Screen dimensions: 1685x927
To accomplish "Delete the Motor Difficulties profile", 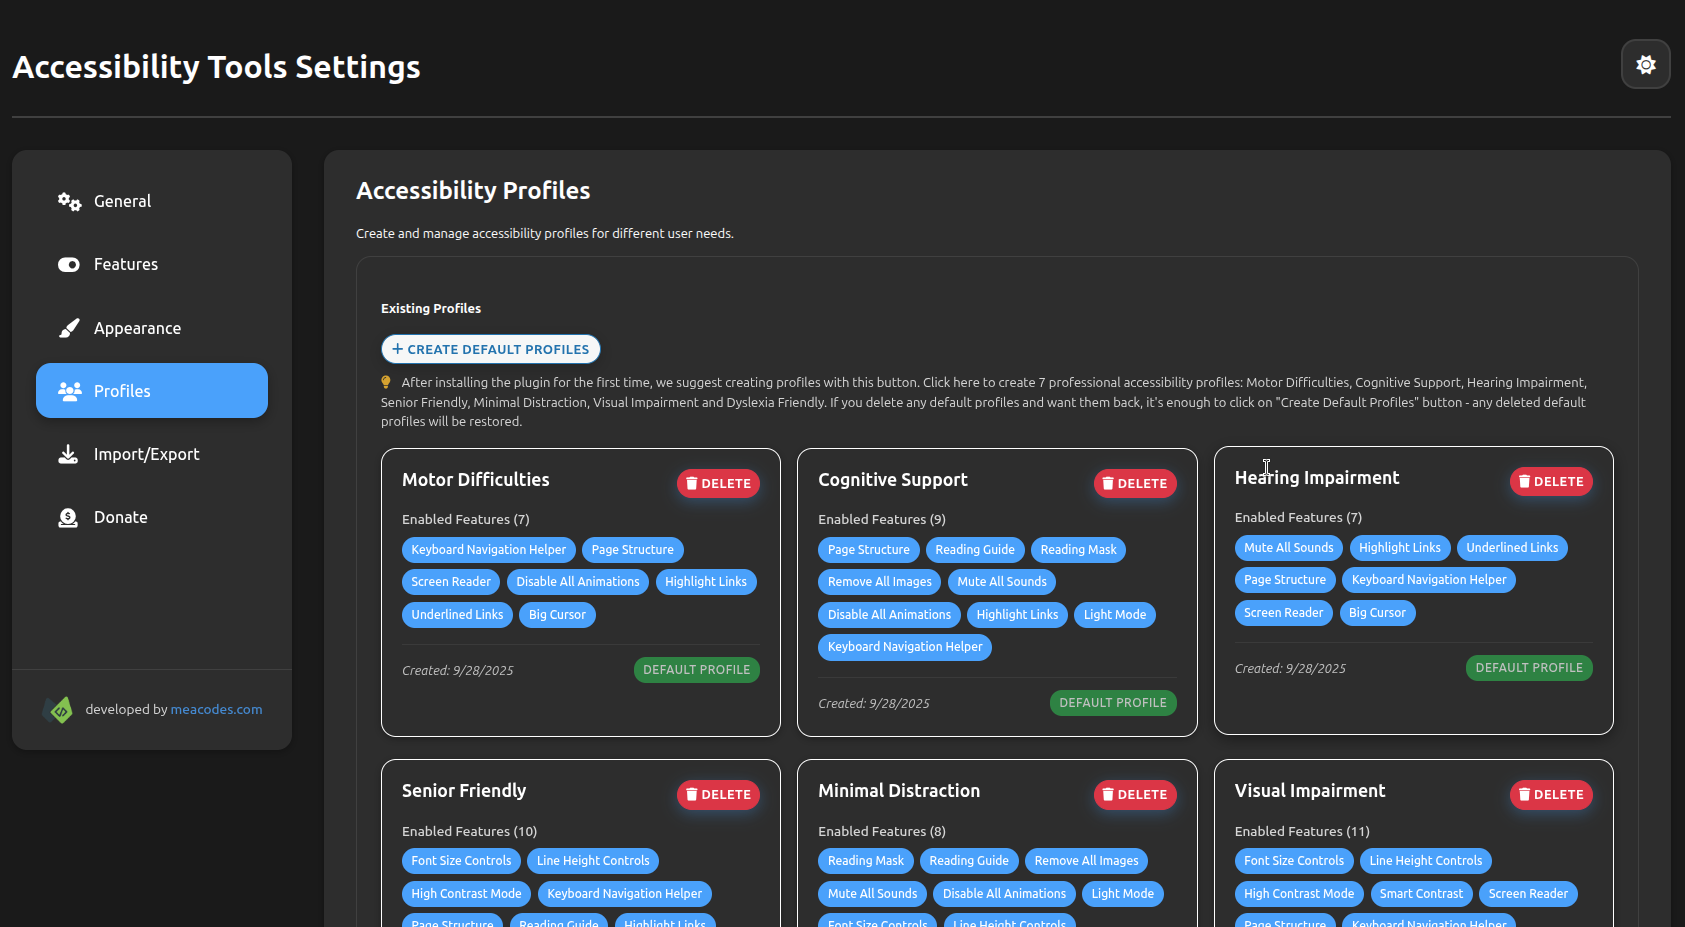I will pos(718,484).
